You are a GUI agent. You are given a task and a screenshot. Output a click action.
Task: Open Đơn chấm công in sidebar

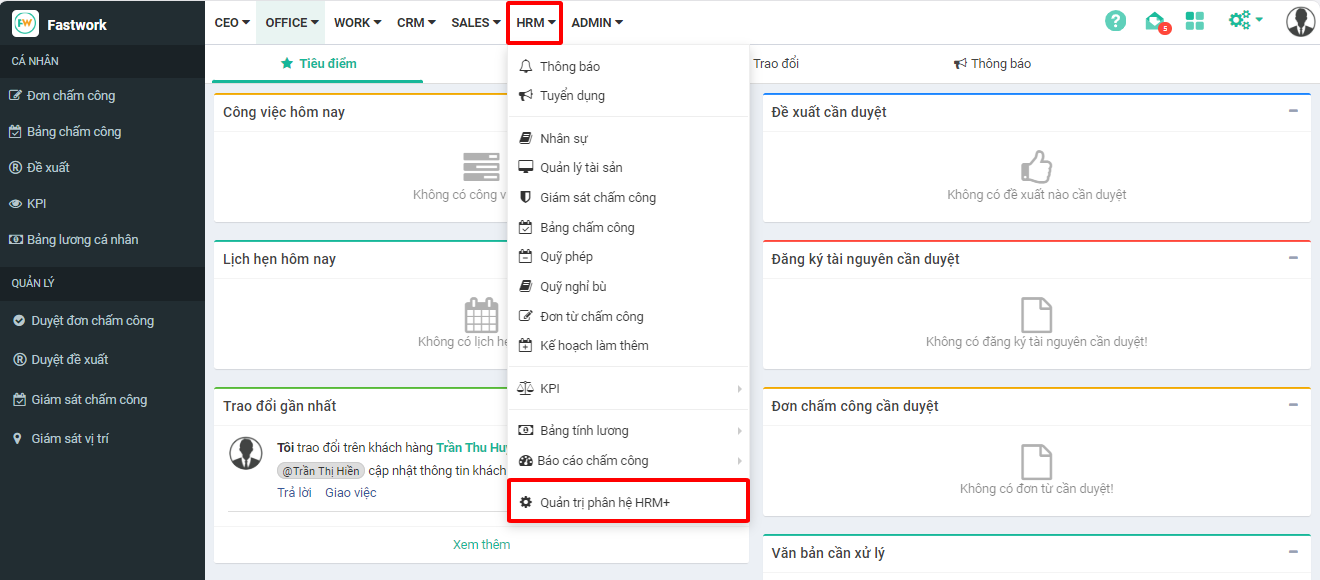[x=70, y=96]
